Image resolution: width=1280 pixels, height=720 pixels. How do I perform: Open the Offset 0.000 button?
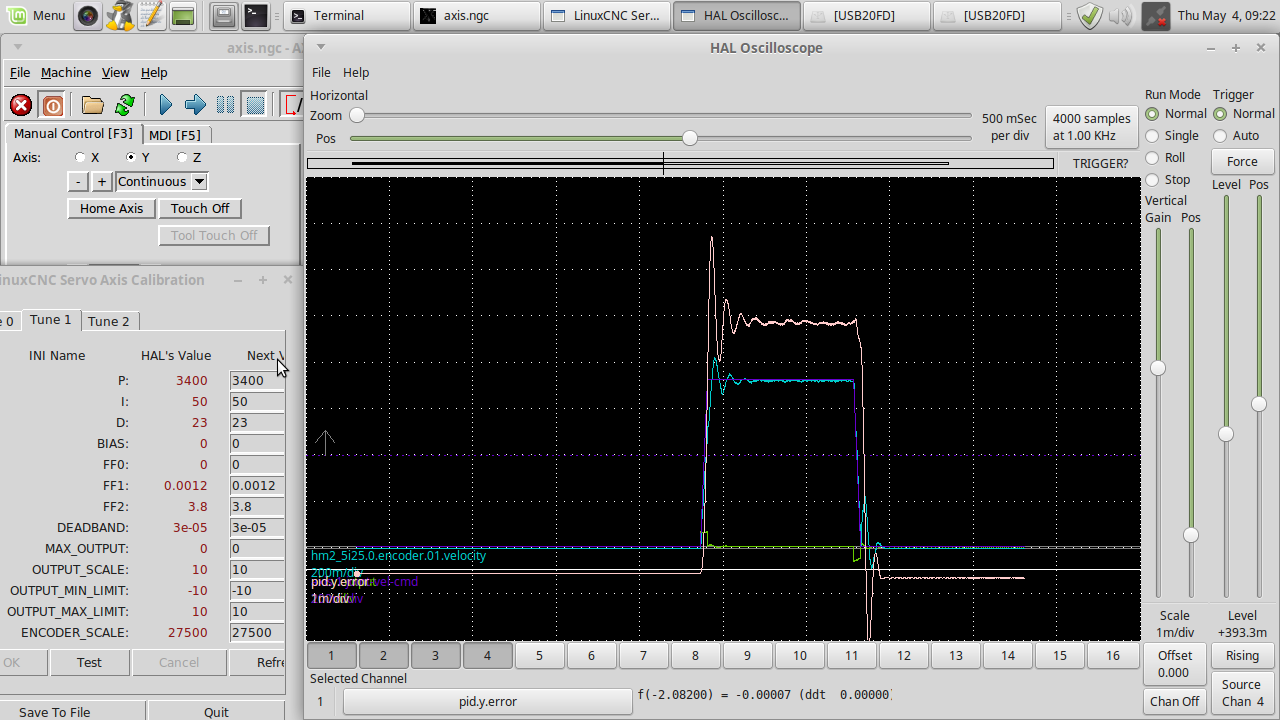coord(1175,664)
